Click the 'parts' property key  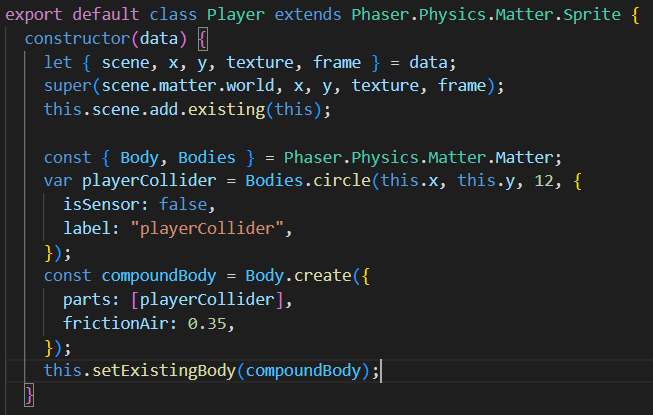point(87,300)
